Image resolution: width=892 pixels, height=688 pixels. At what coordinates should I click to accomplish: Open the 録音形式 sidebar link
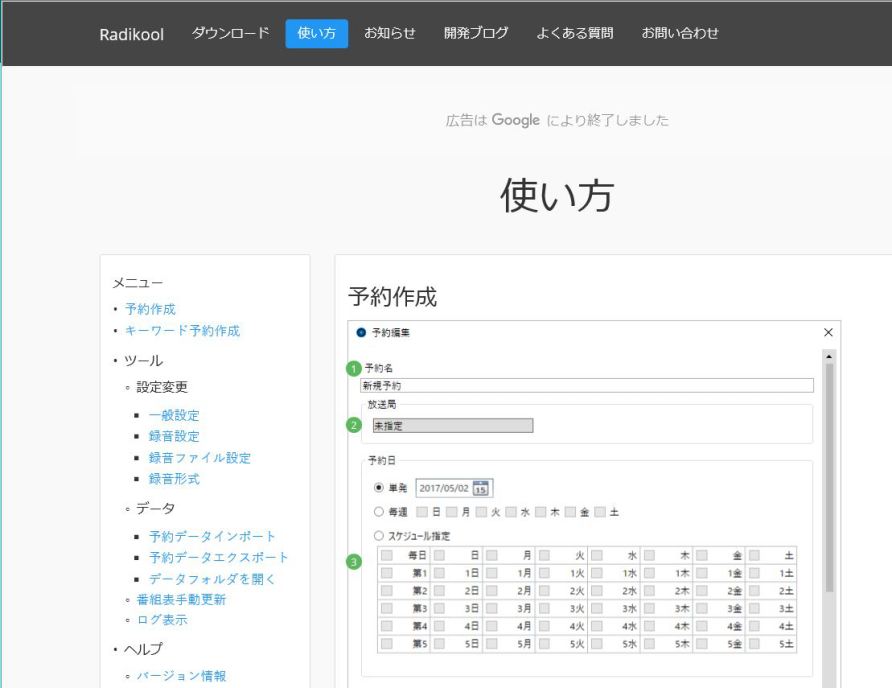[174, 479]
